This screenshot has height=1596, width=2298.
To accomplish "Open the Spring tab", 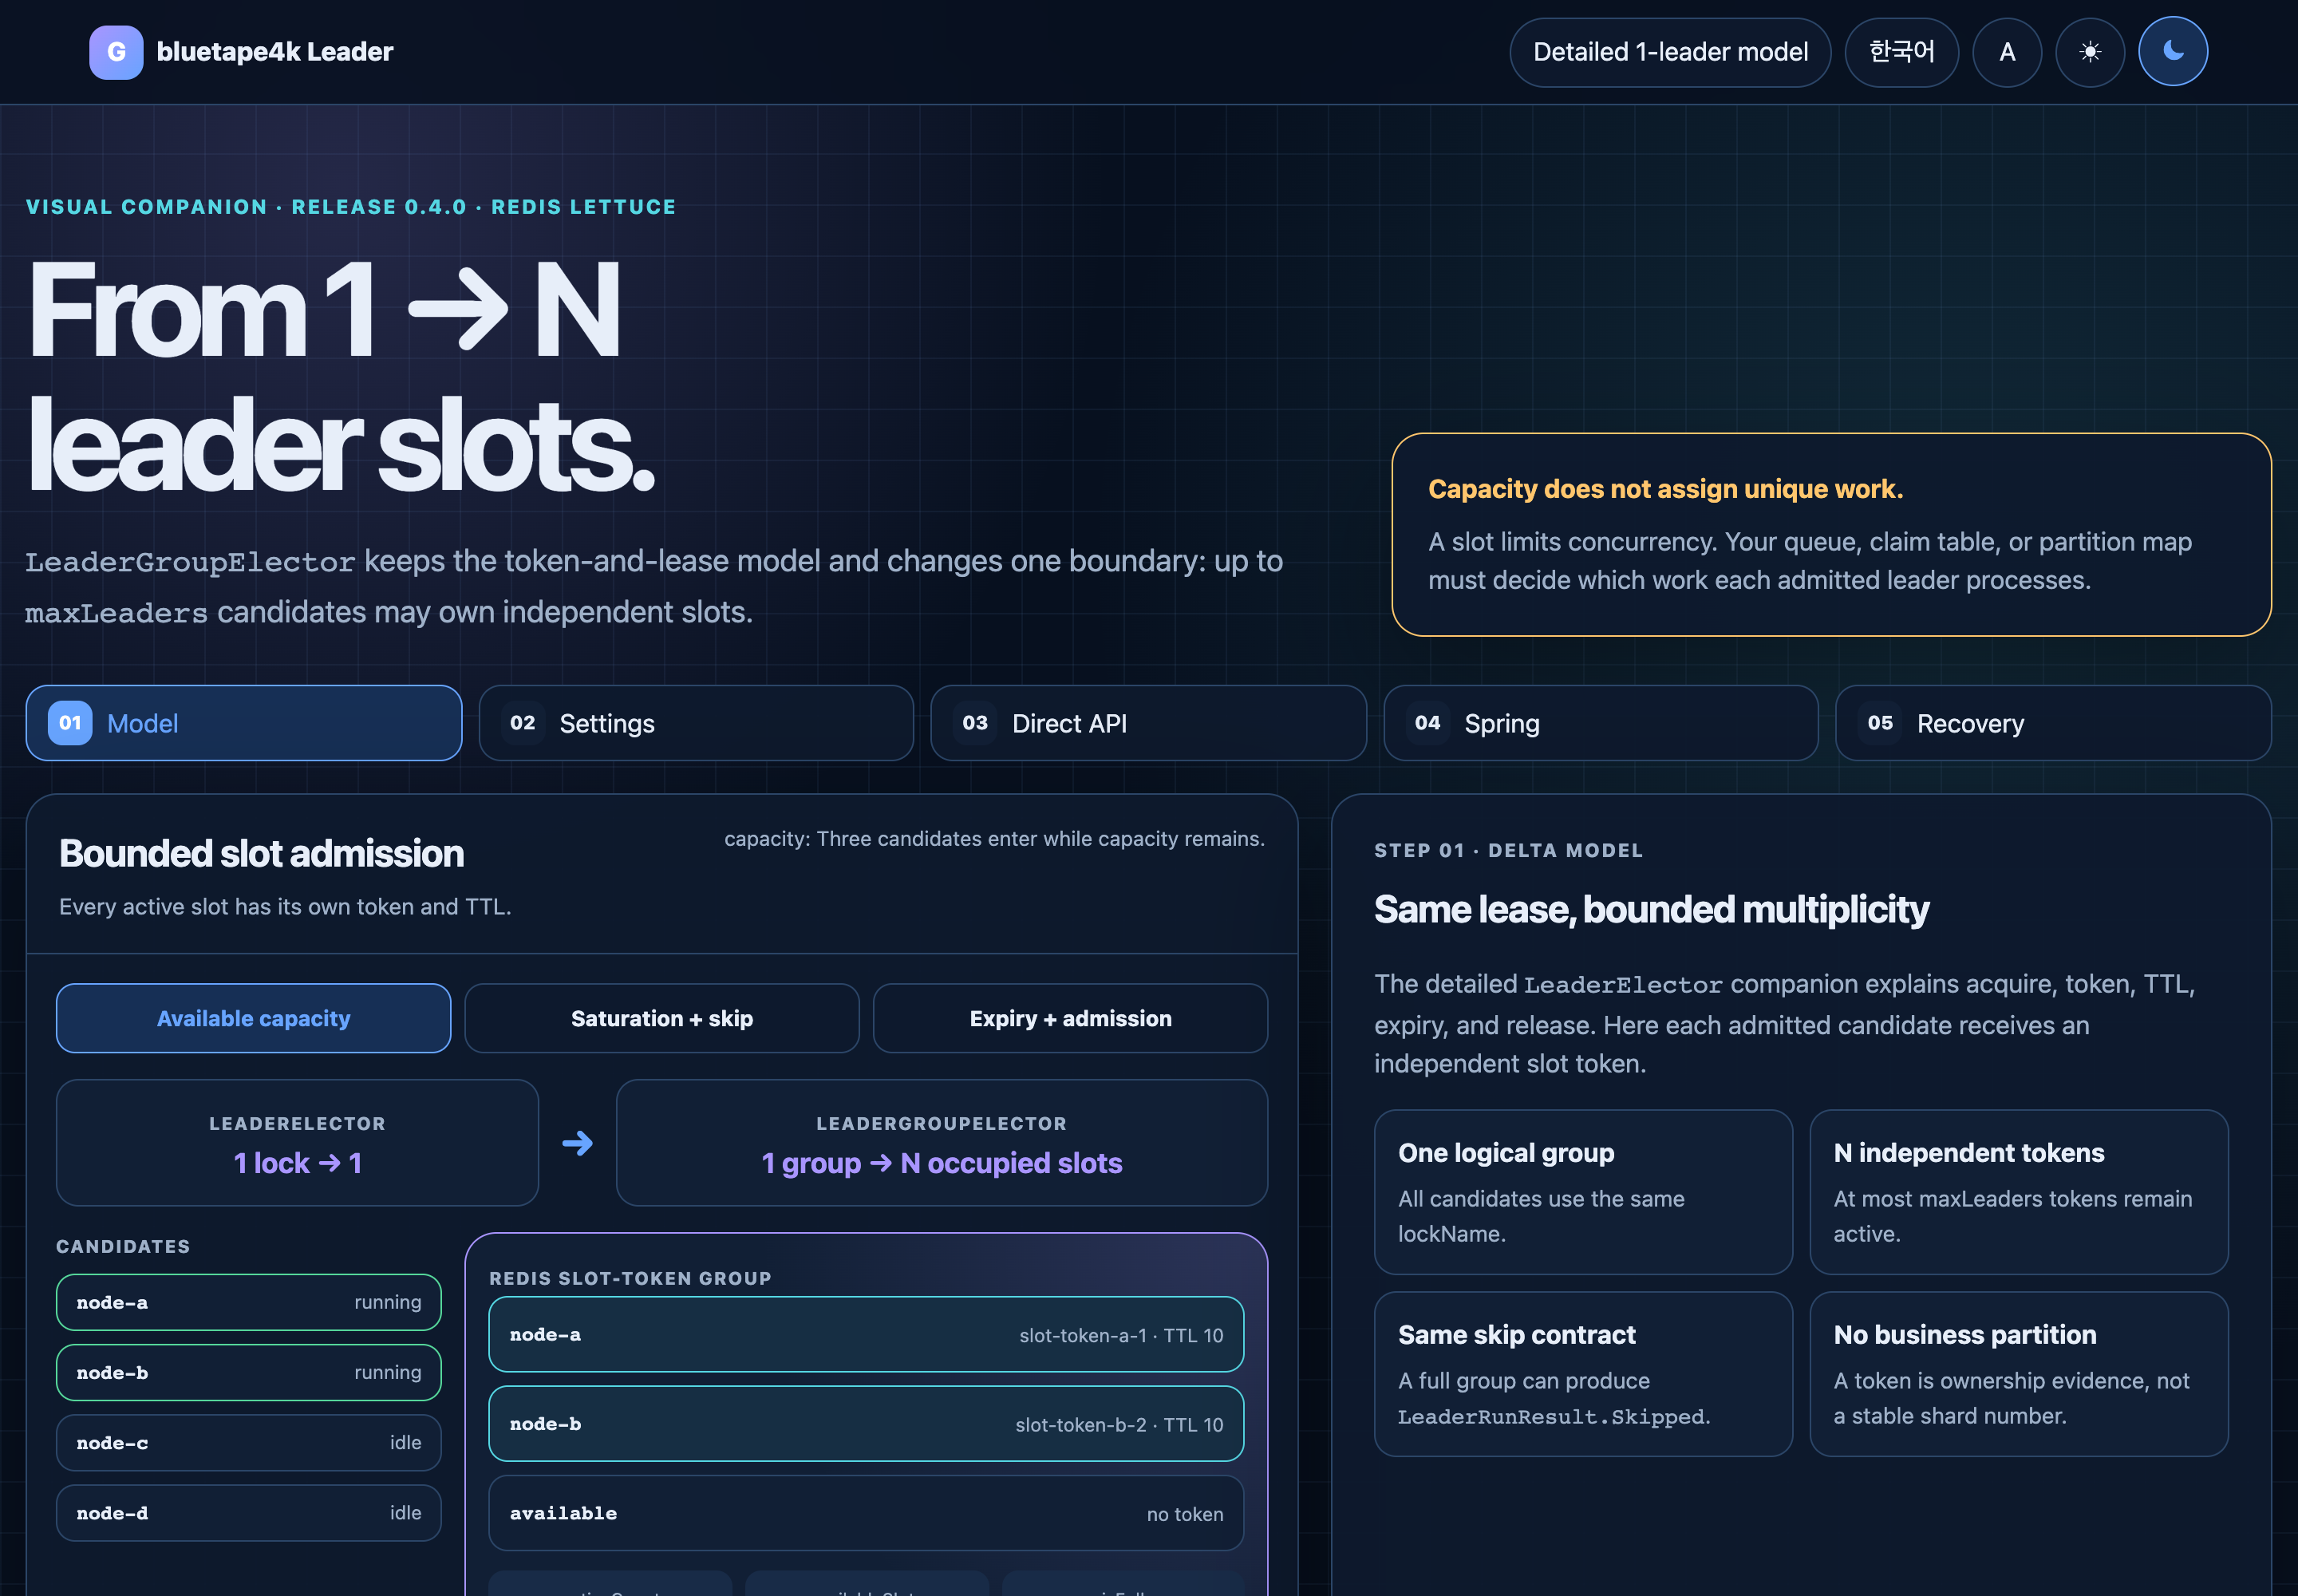I will click(x=1600, y=723).
